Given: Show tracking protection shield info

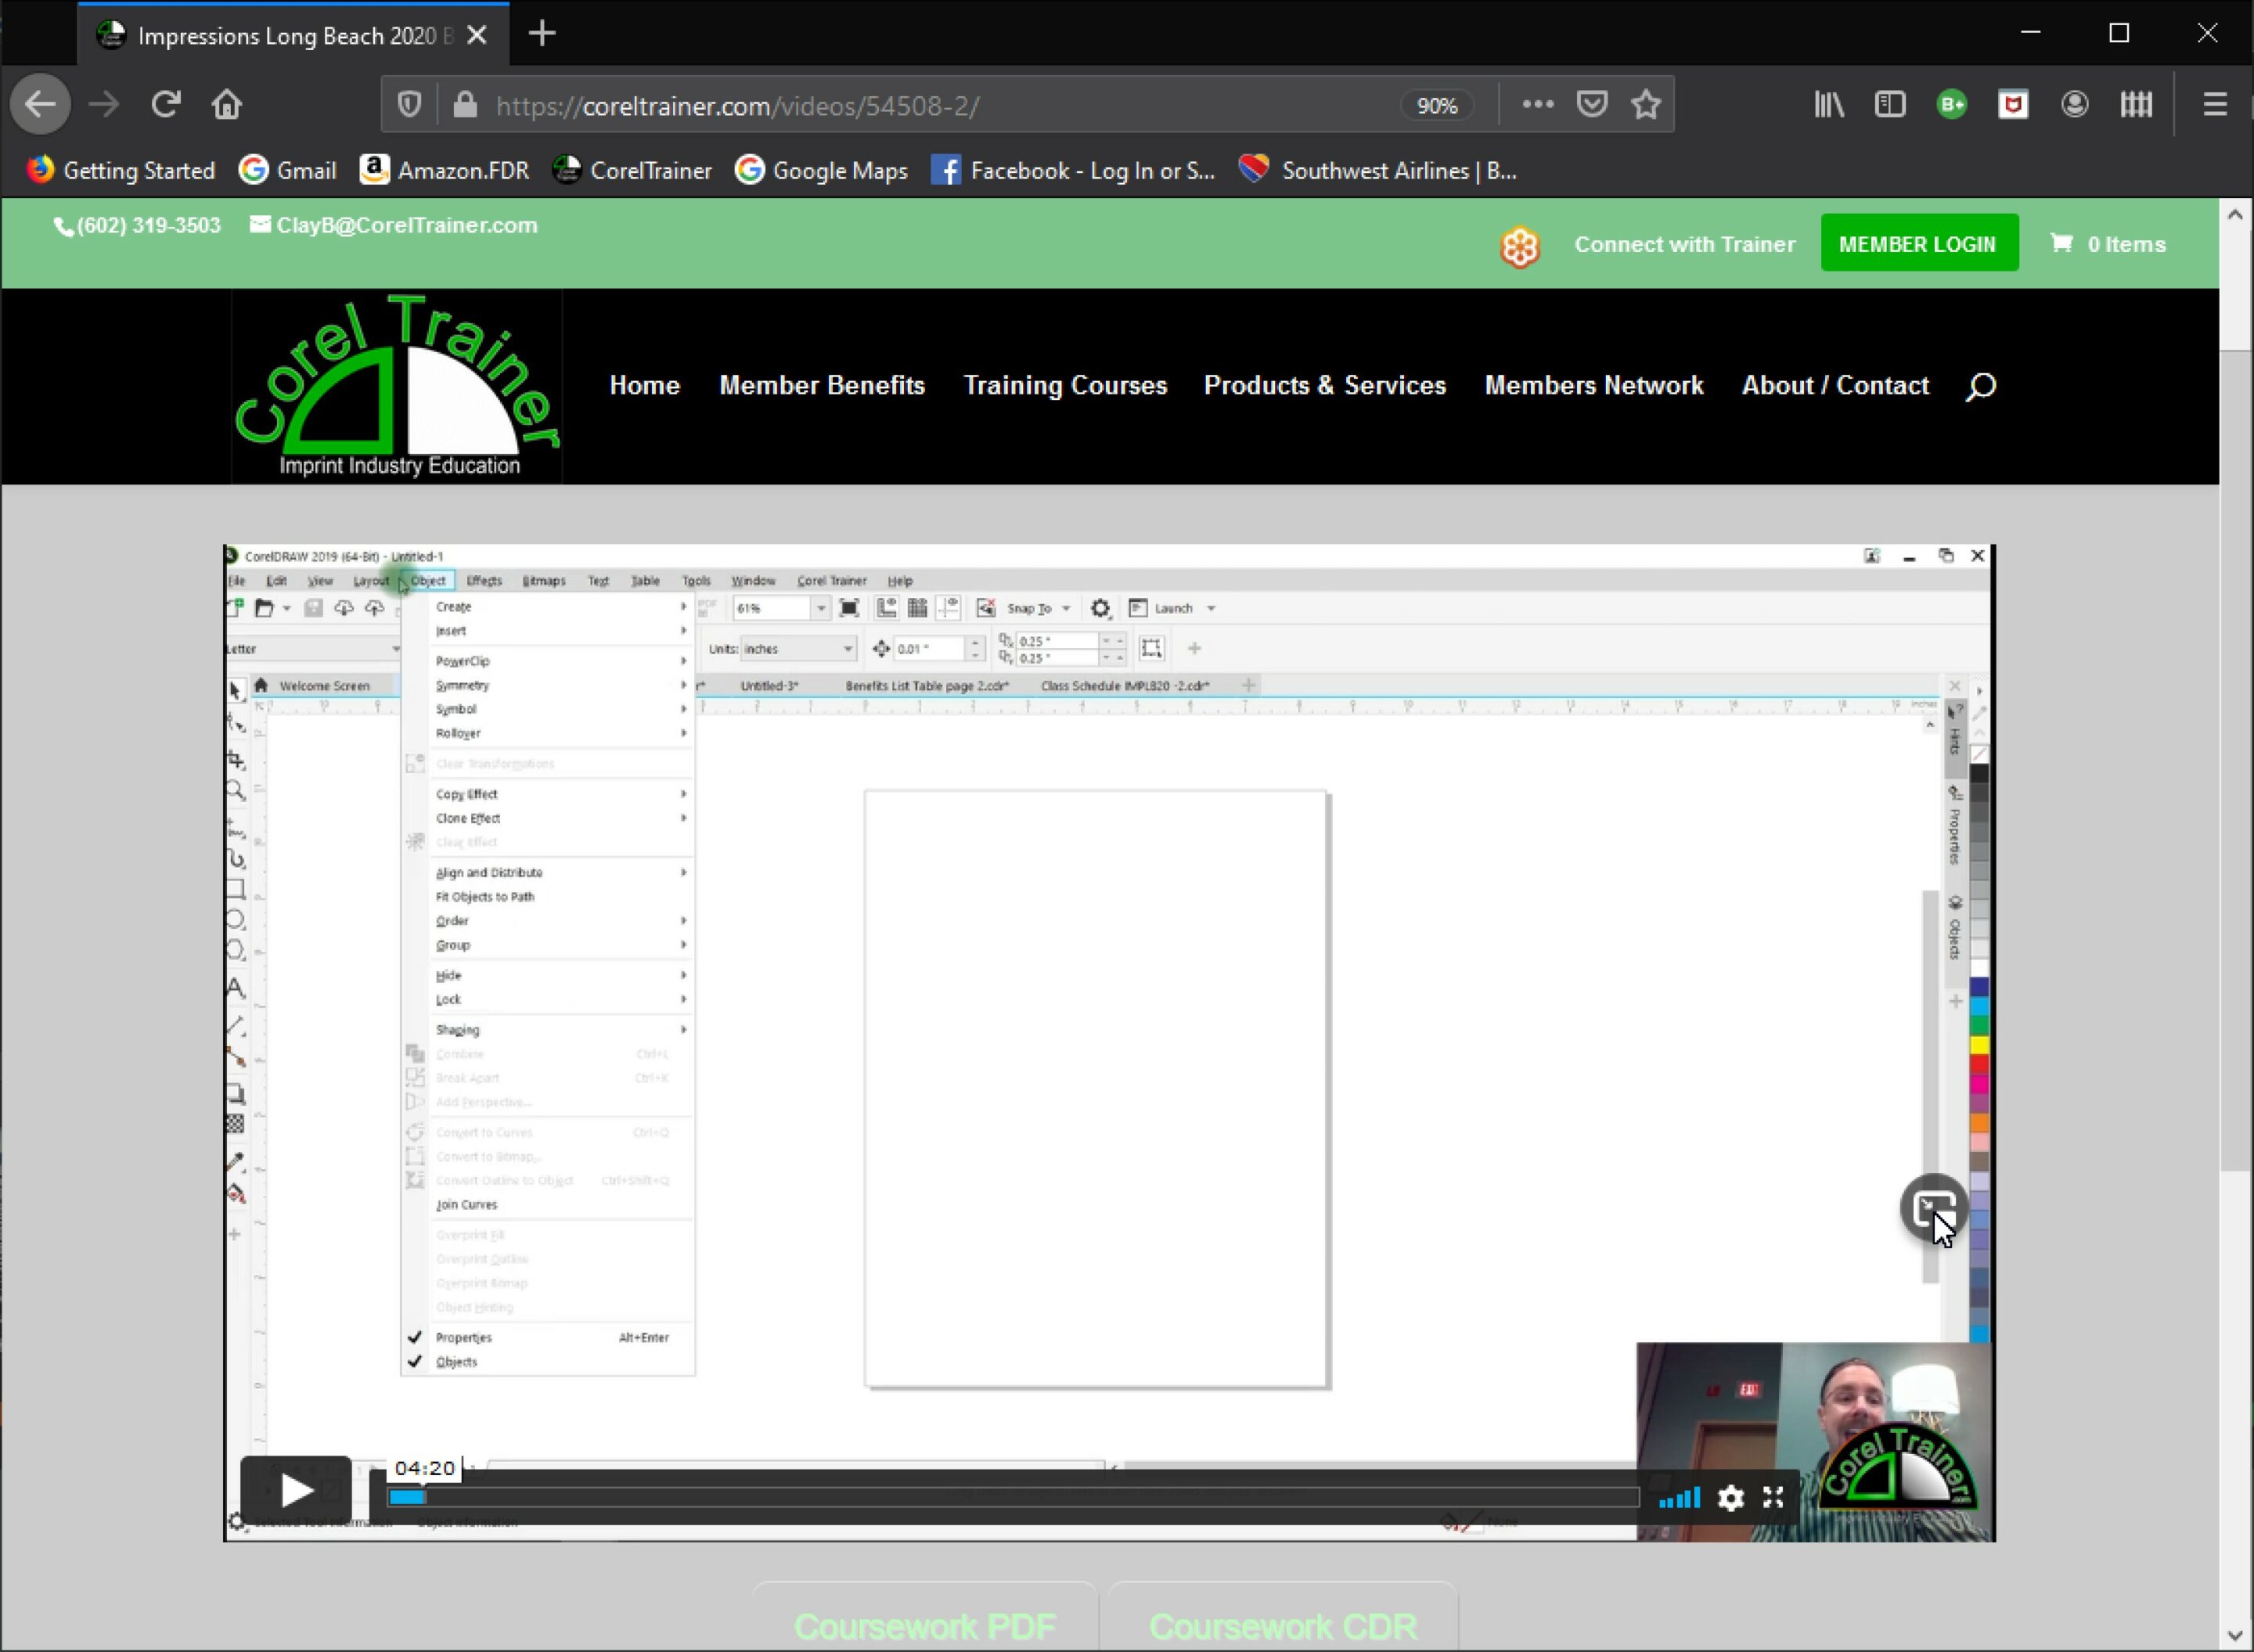Looking at the screenshot, I should [x=409, y=104].
